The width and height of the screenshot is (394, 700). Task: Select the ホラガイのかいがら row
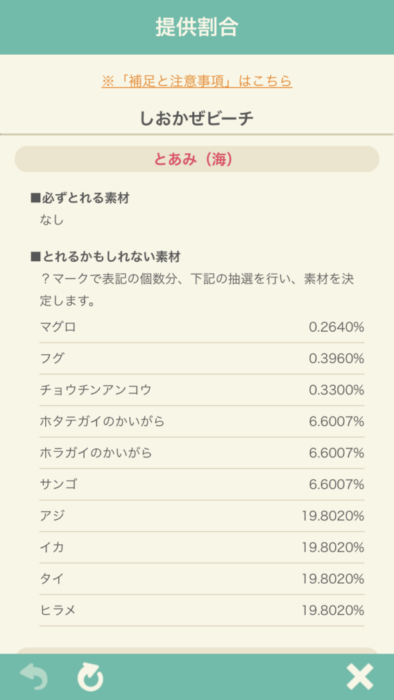tap(202, 453)
